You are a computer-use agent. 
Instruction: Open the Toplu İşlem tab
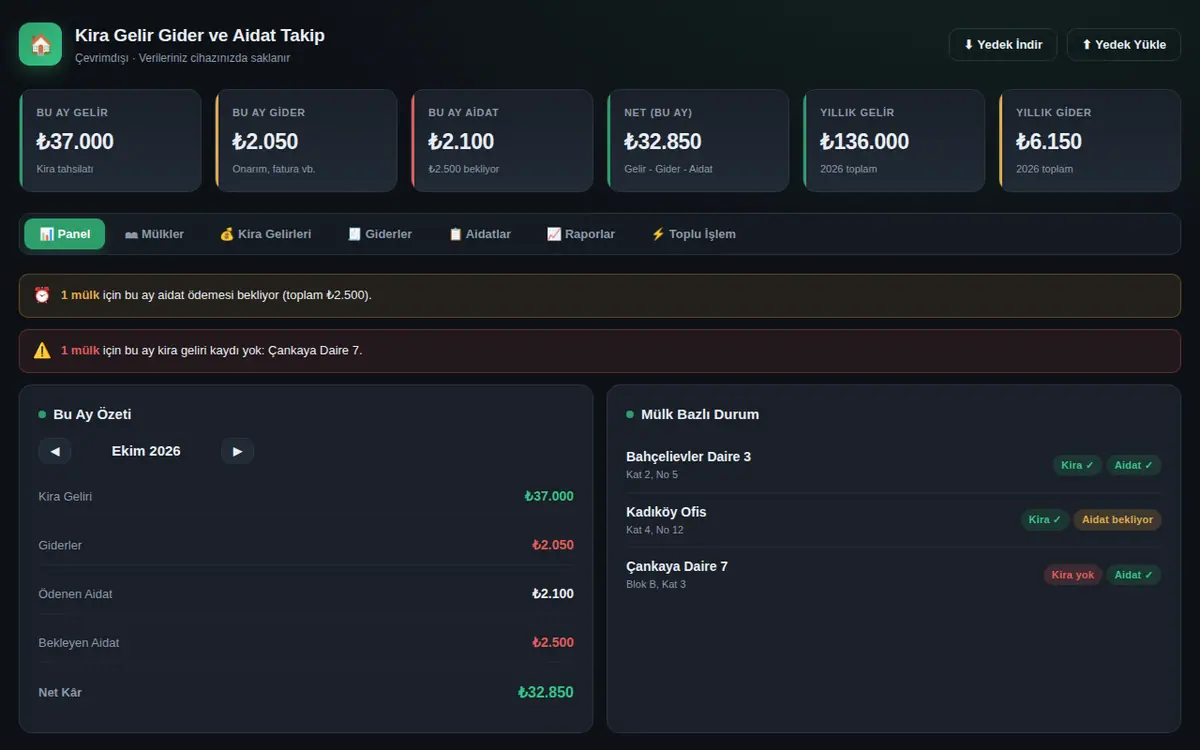coord(693,234)
